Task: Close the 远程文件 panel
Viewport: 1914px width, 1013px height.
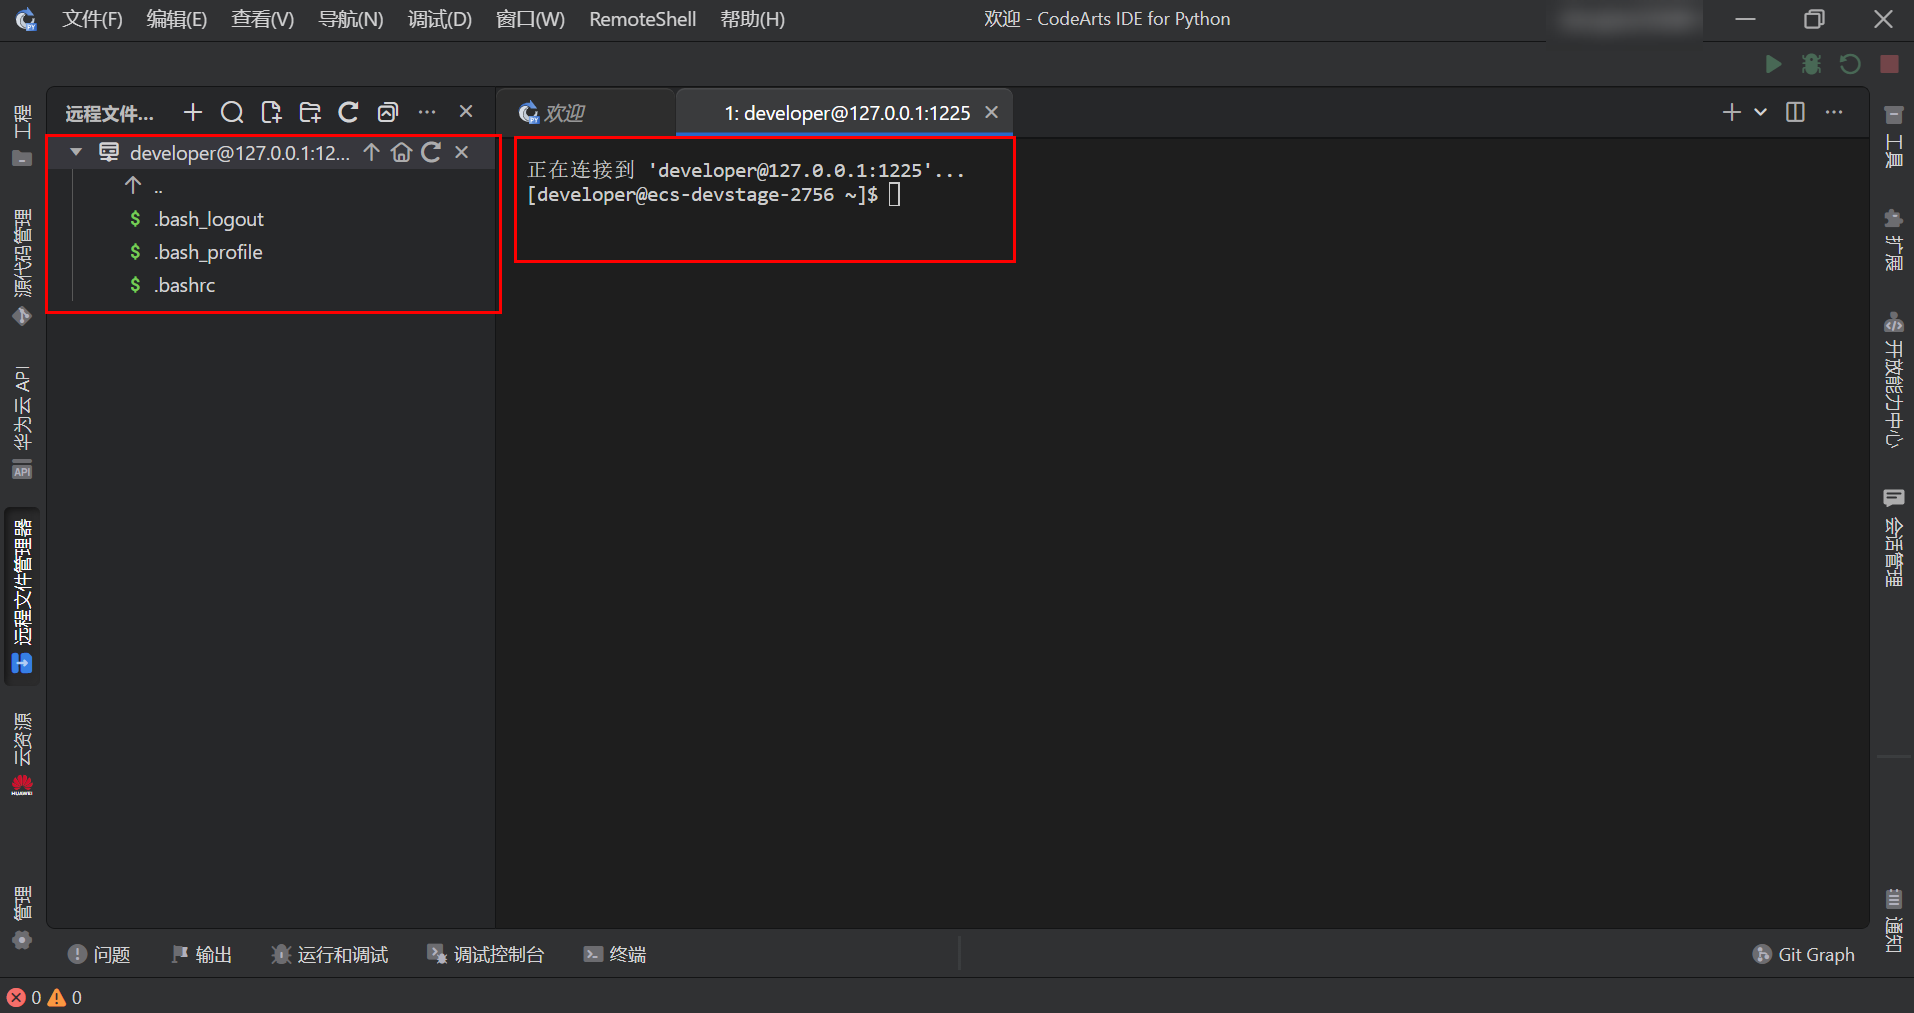Action: click(x=466, y=111)
